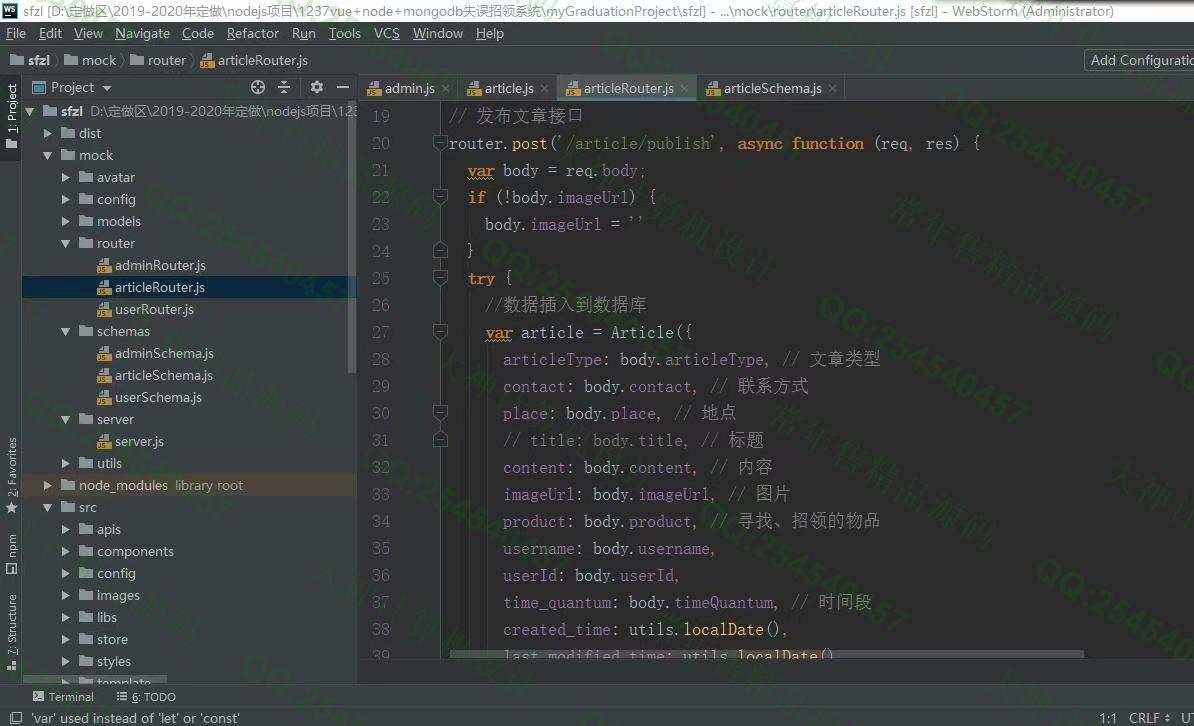Image resolution: width=1194 pixels, height=726 pixels.
Task: Toggle the 7: Structure side tool window
Action: click(x=11, y=632)
